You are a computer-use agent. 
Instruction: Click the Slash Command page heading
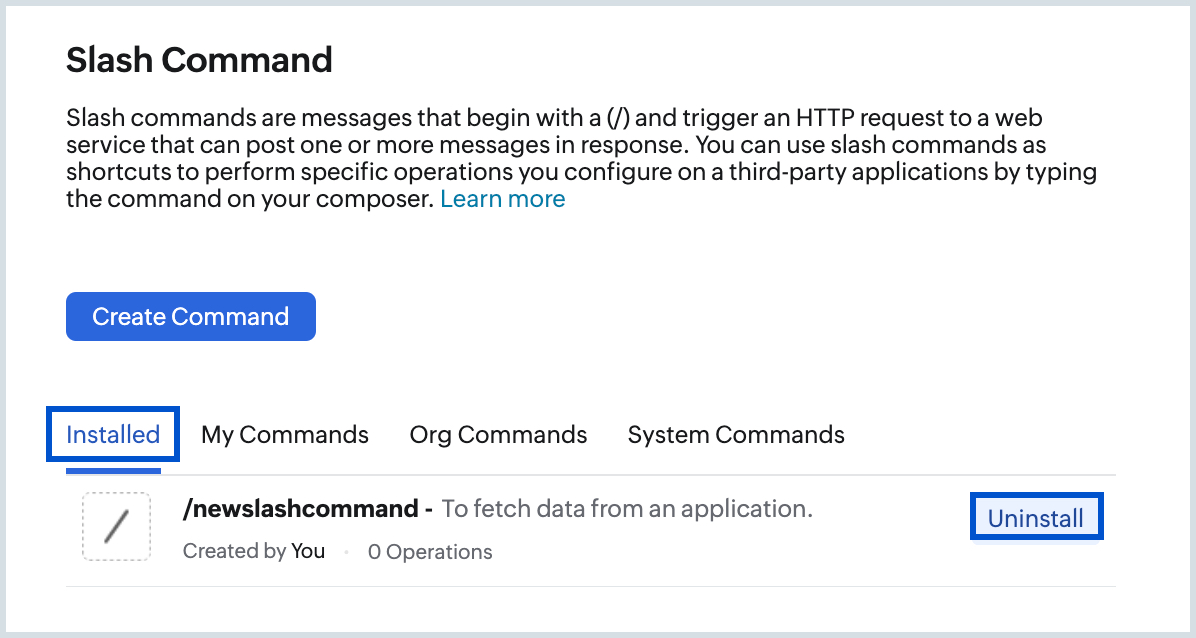(199, 60)
